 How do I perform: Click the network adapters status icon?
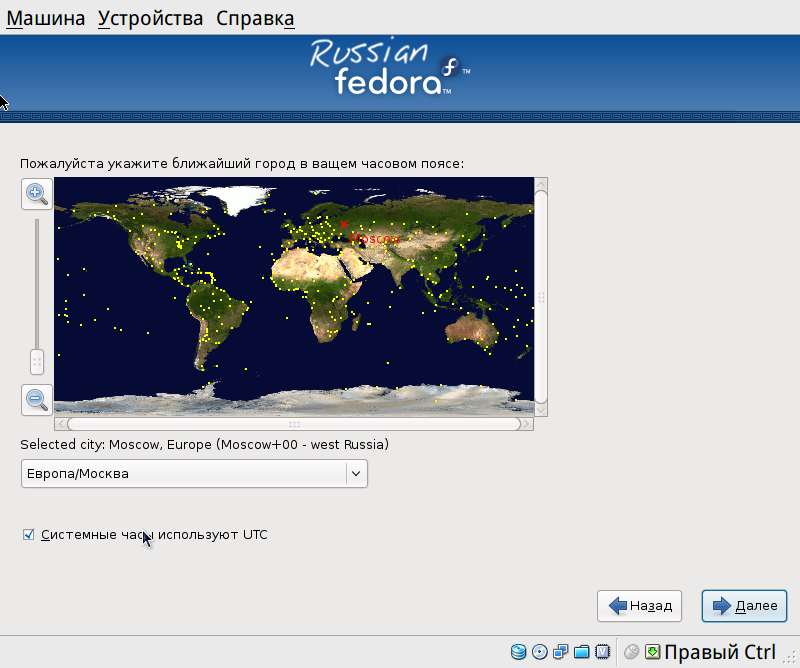pyautogui.click(x=561, y=652)
